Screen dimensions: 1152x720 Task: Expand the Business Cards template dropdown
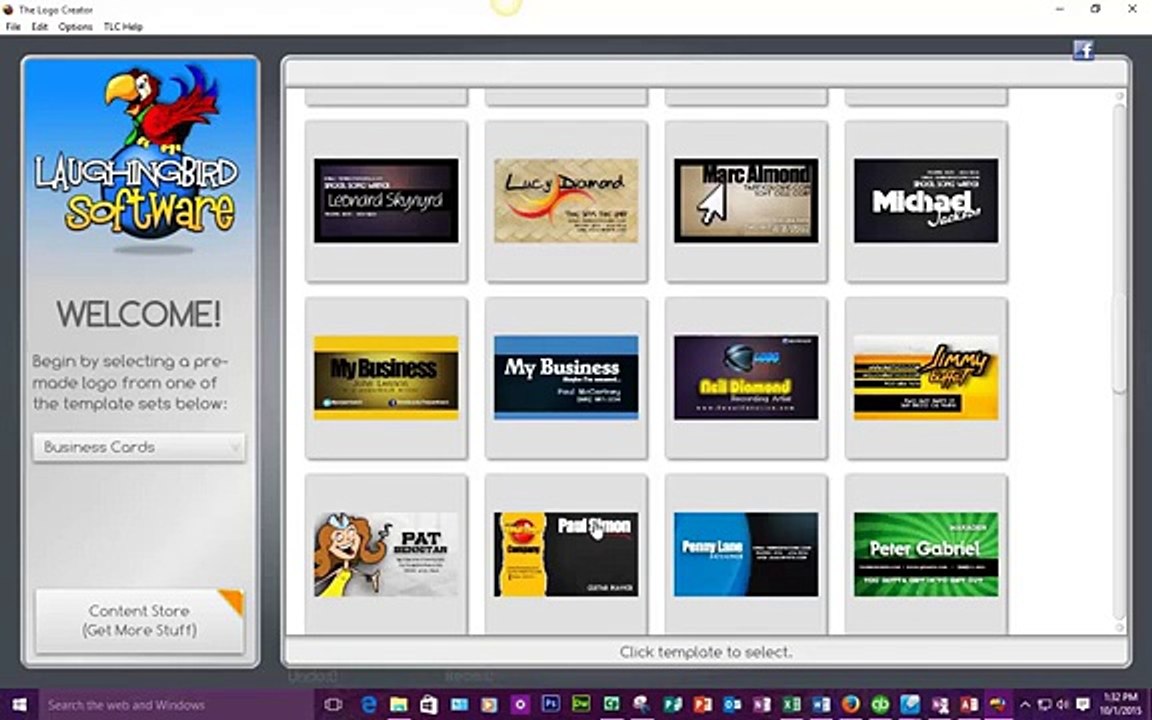coord(139,447)
